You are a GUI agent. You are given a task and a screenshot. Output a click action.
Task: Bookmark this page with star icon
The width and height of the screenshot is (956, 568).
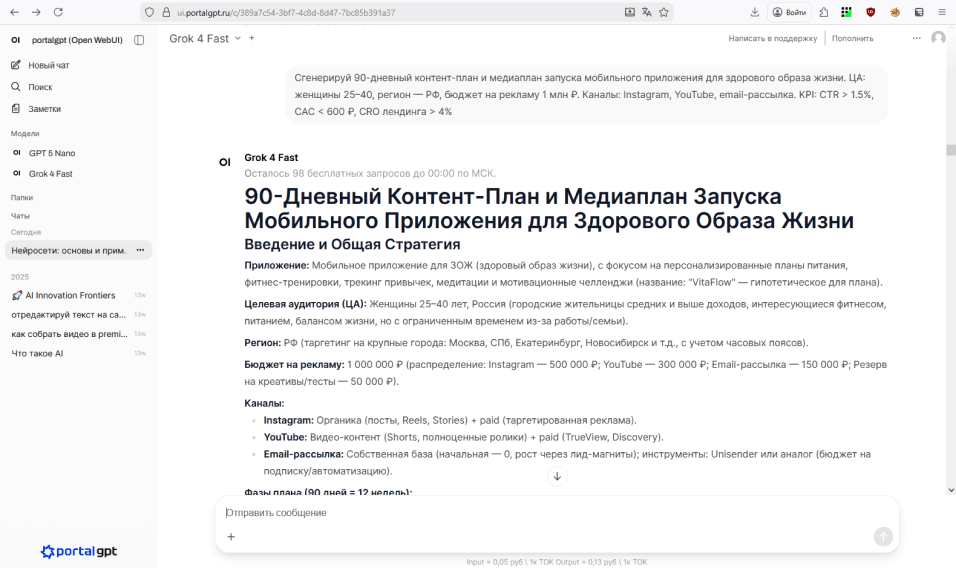[x=664, y=12]
